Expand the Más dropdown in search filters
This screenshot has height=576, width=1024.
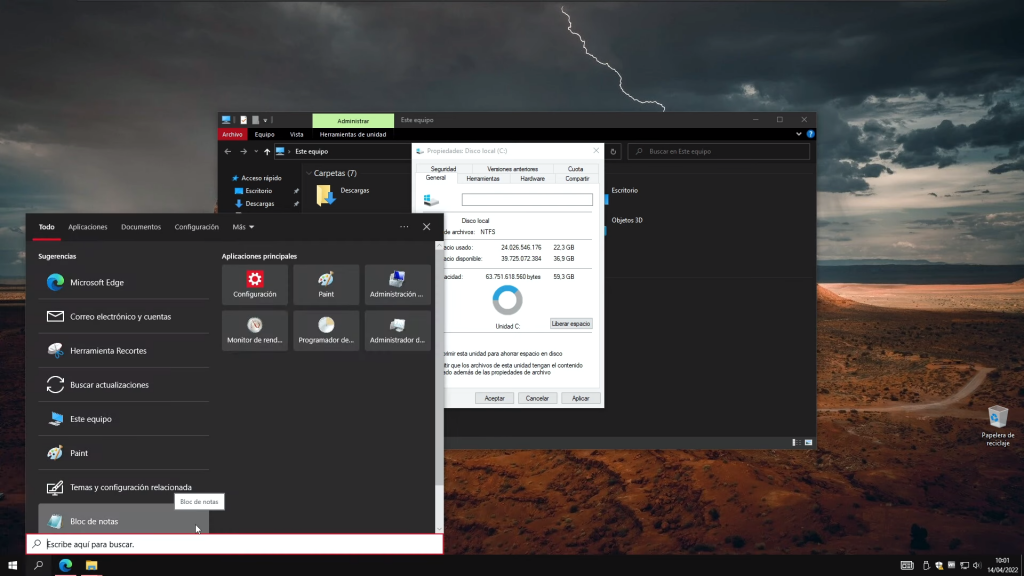point(243,227)
